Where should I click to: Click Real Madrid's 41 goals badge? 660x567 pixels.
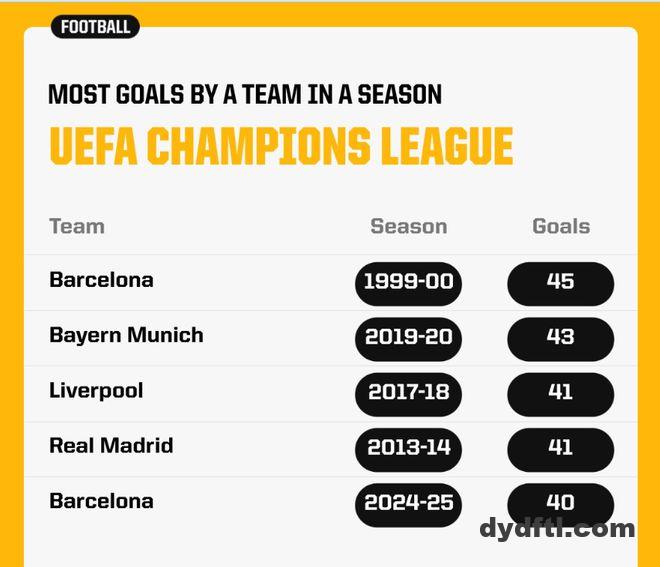[x=560, y=448]
